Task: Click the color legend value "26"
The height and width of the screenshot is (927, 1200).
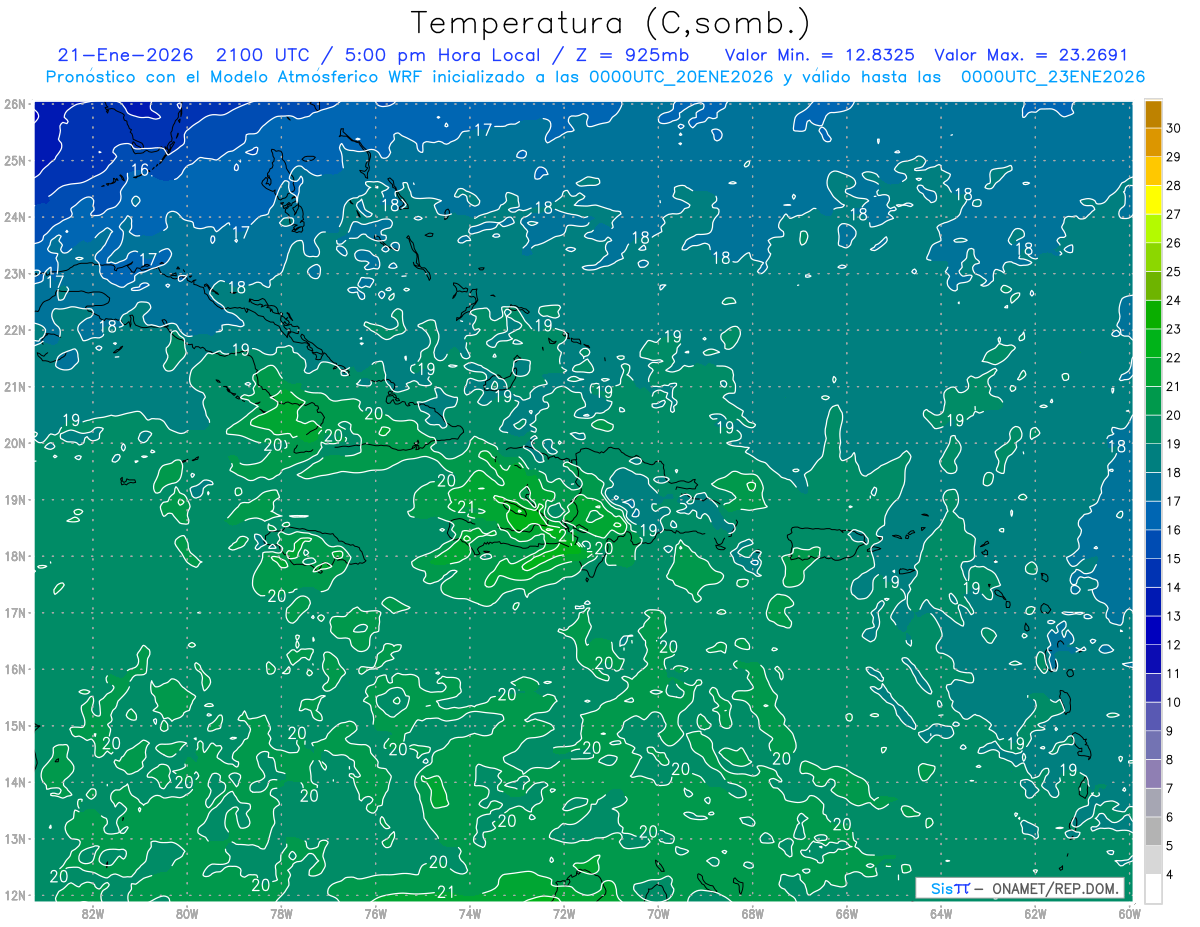Action: (1174, 243)
